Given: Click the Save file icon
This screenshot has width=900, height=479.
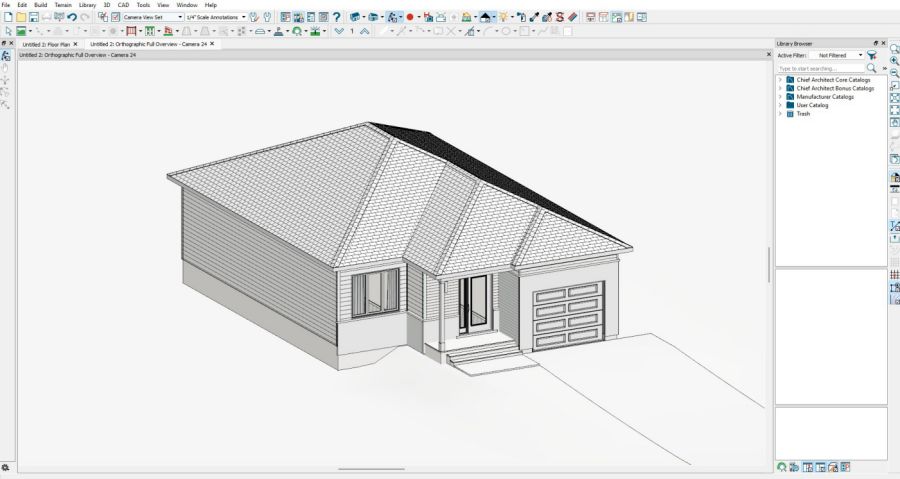Looking at the screenshot, I should pyautogui.click(x=33, y=17).
